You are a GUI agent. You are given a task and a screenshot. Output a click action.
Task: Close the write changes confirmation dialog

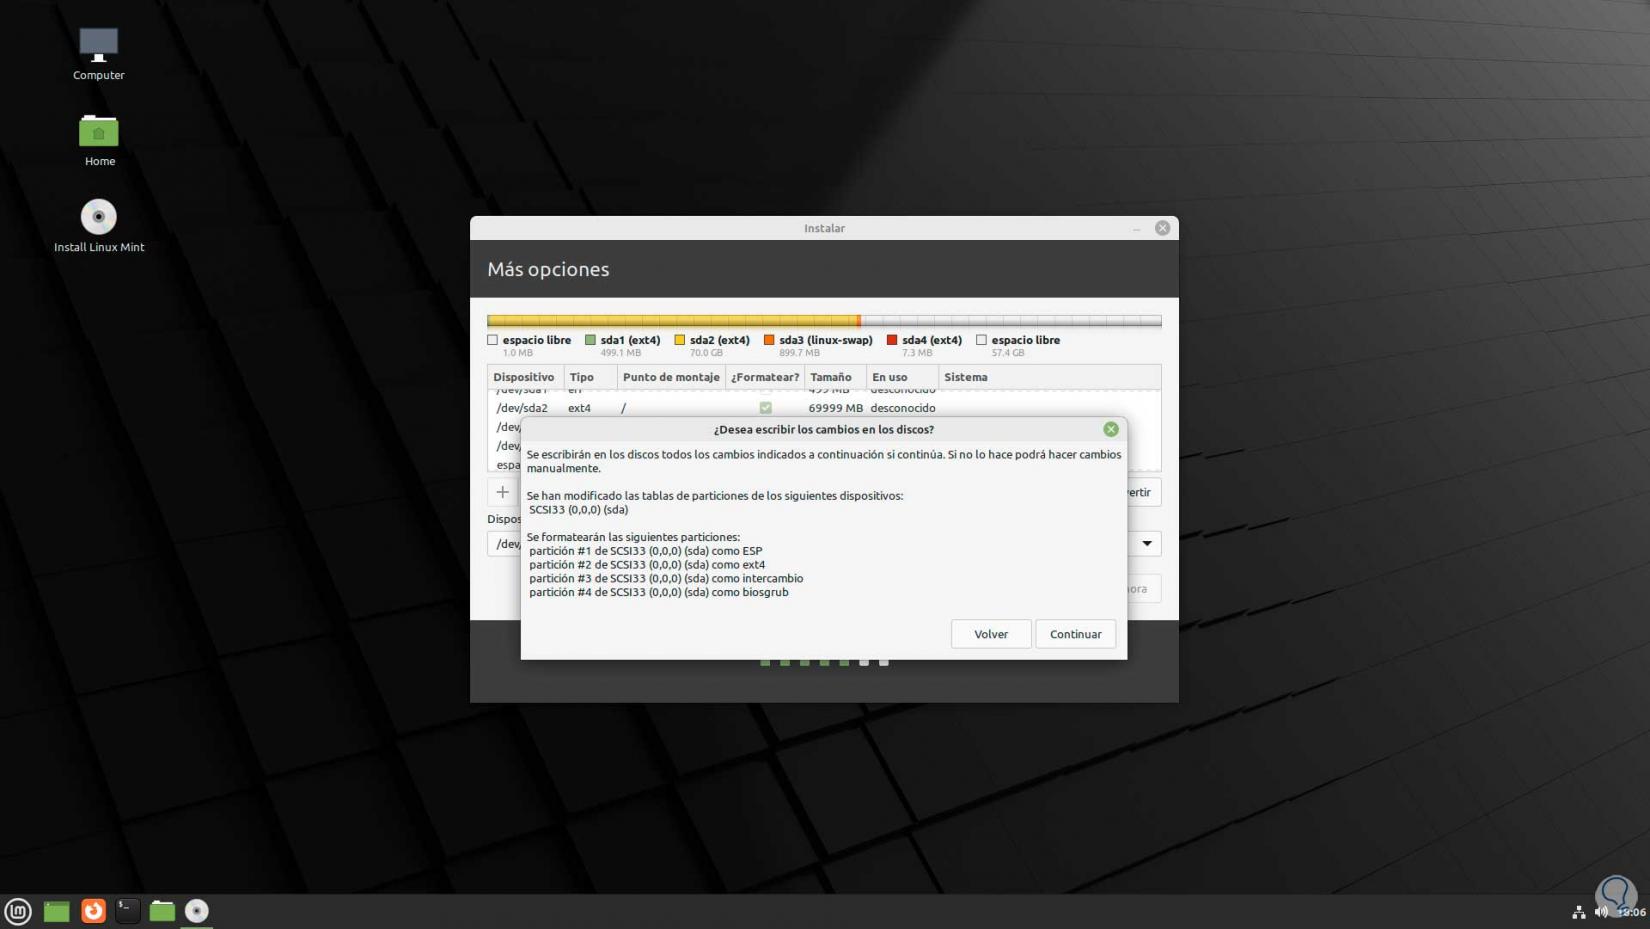coord(1111,429)
